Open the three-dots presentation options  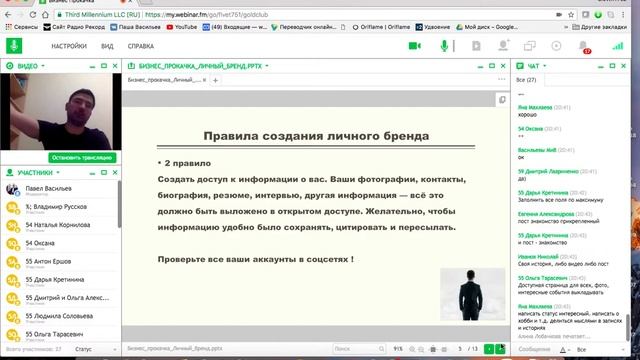click(x=502, y=79)
